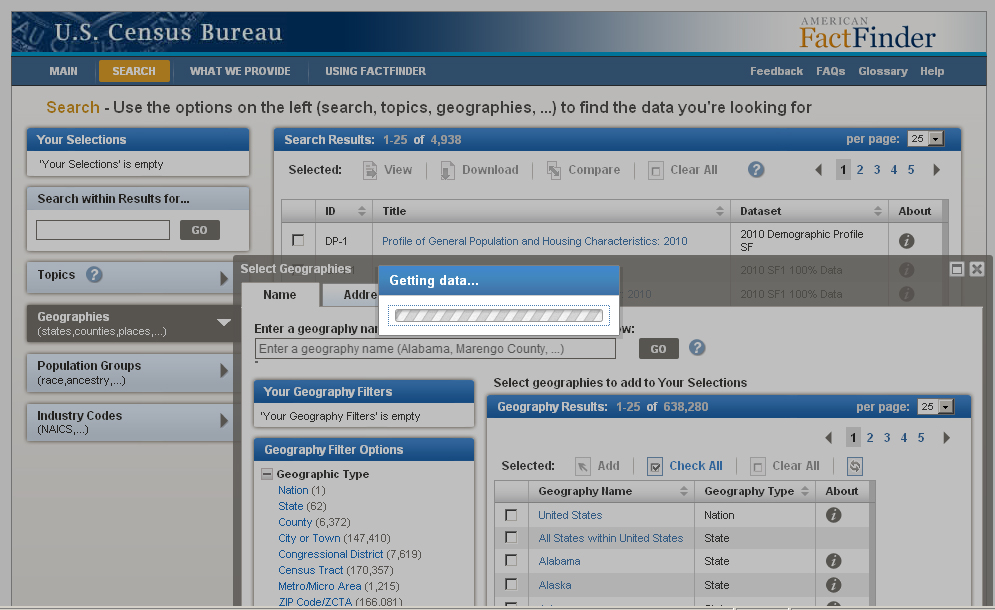Open About info for Alaska row
This screenshot has height=610, width=995.
pyautogui.click(x=834, y=585)
